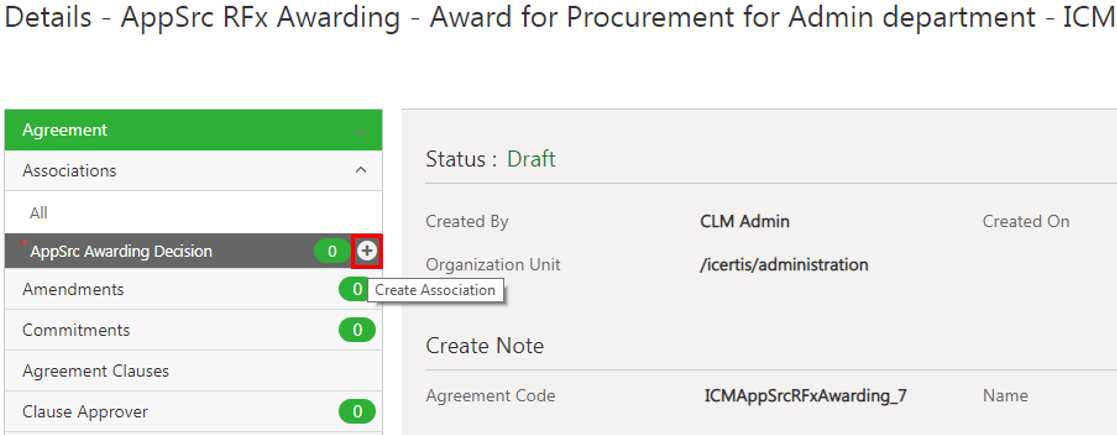Click the Clause Approver count badge
Viewport: 1117px width, 435px height.
point(357,411)
